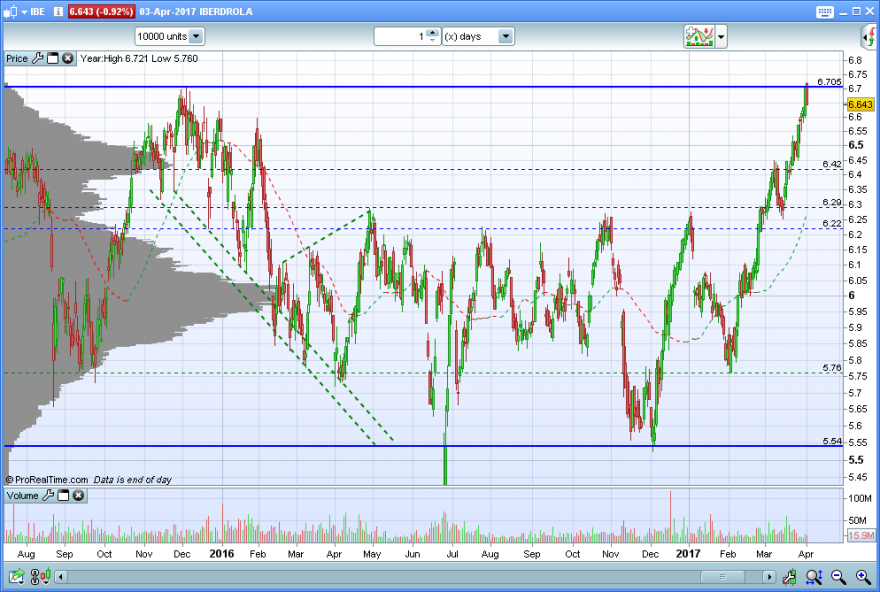
Task: Close the Price panel
Action: click(68, 58)
